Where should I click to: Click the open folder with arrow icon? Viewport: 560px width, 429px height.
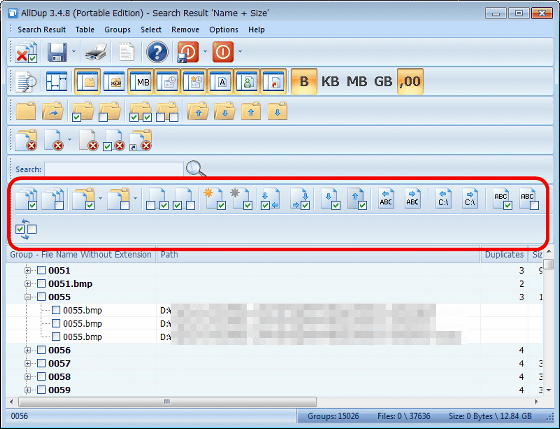click(x=52, y=111)
